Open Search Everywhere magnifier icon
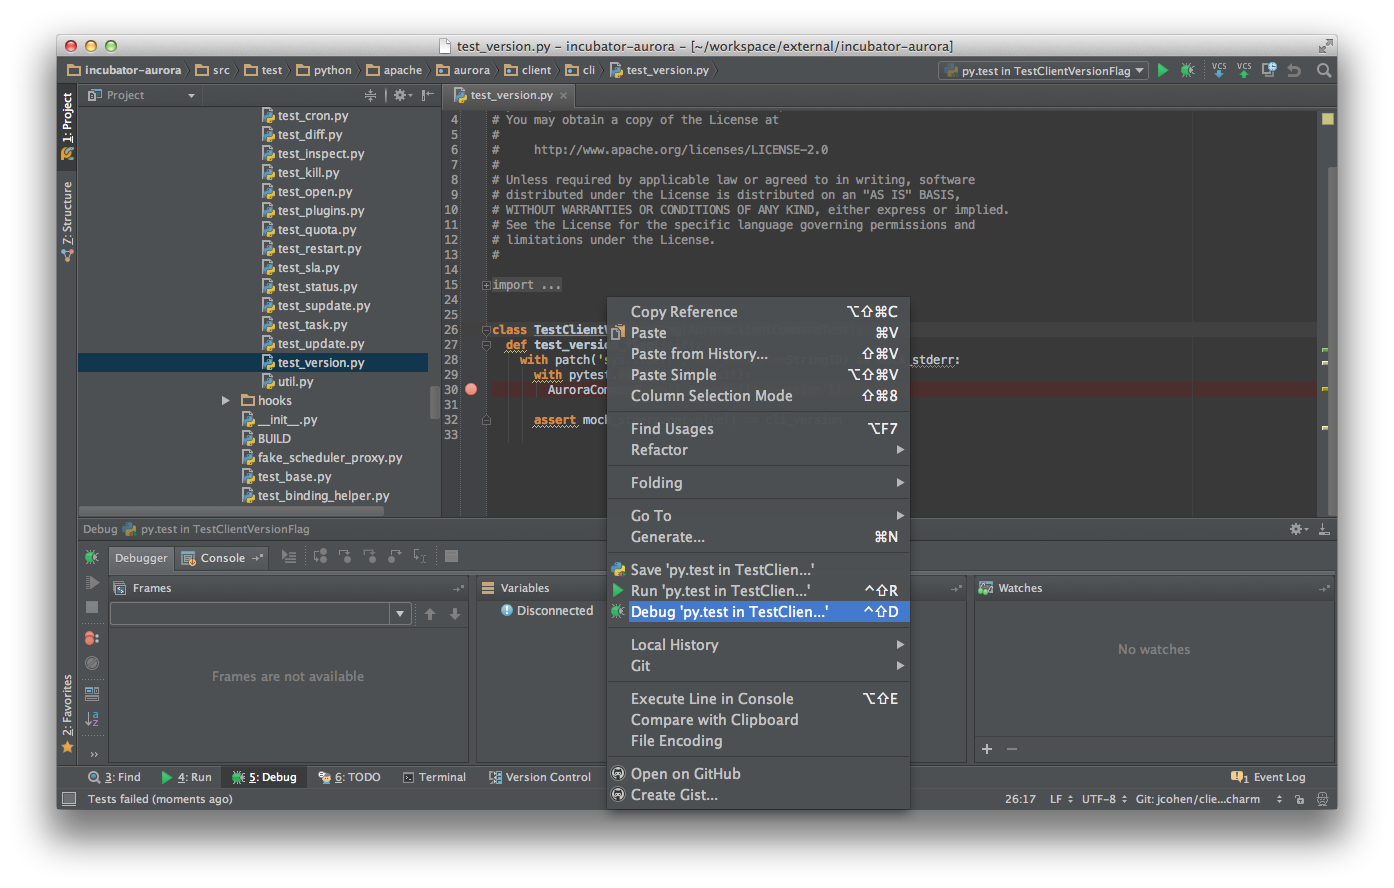This screenshot has width=1394, height=888. (1322, 70)
